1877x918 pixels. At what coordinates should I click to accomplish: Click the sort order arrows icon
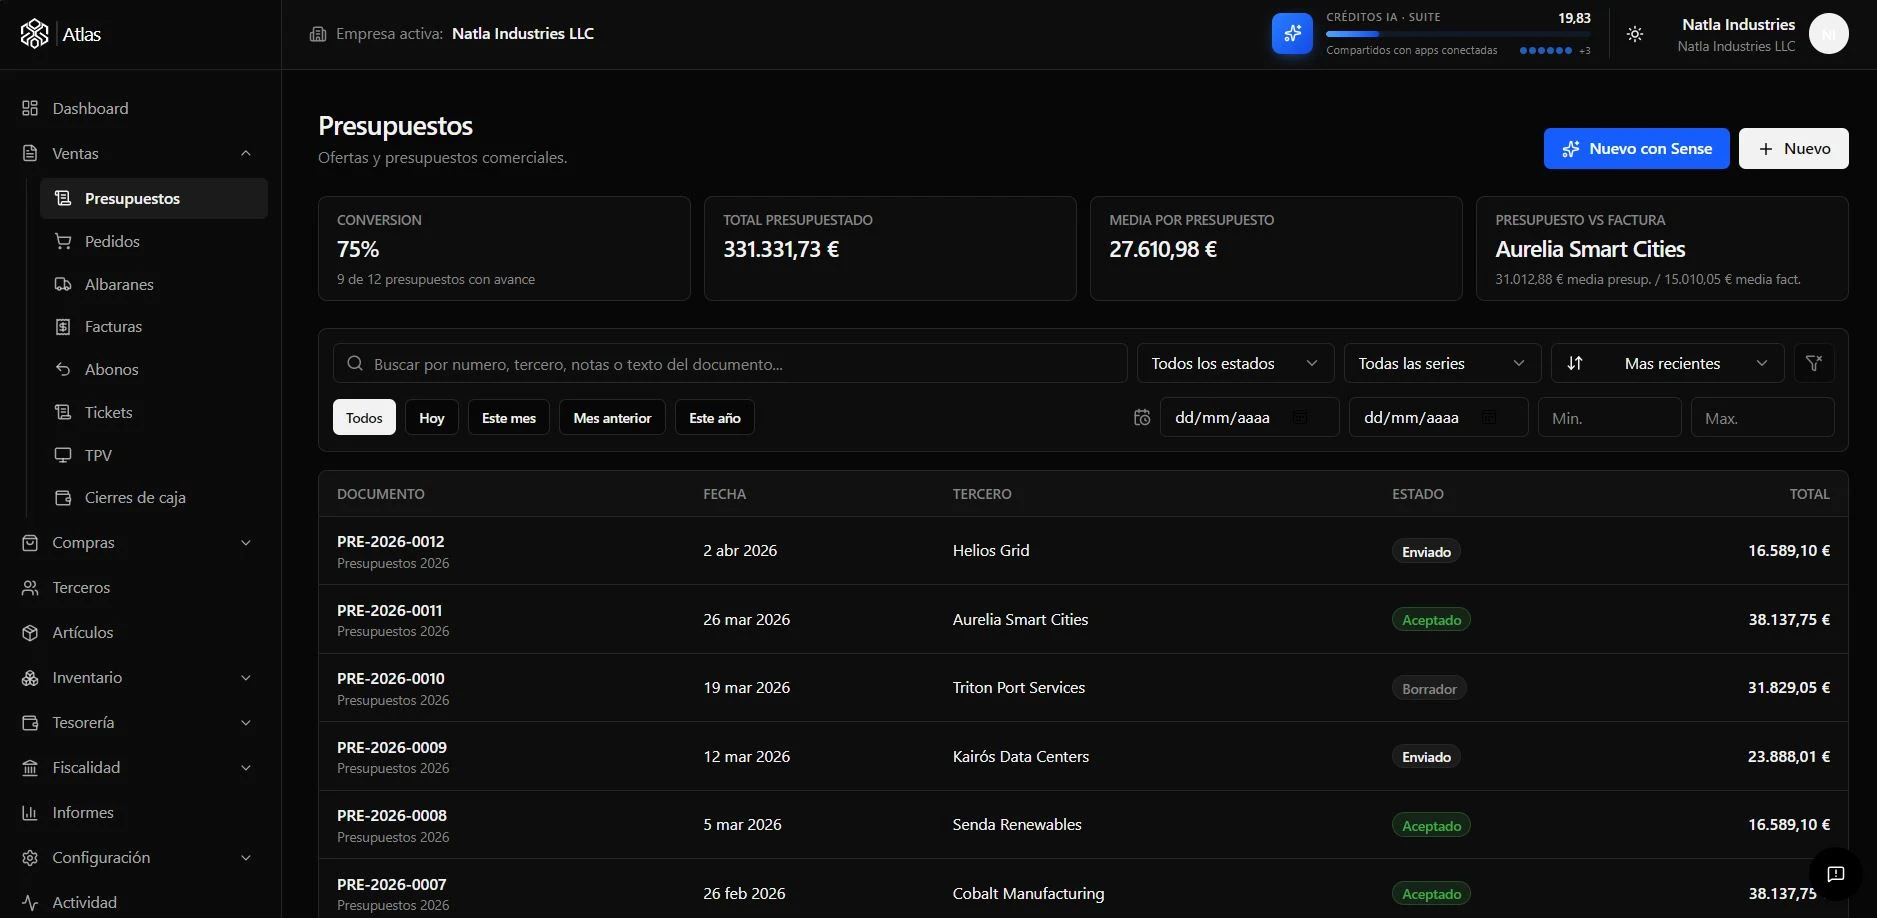pos(1575,363)
